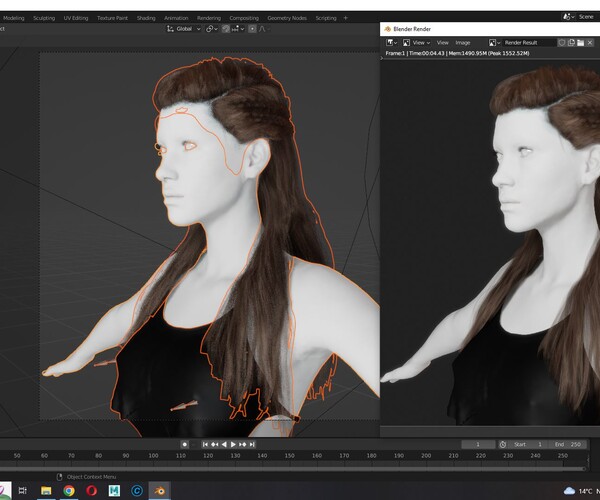This screenshot has height=500, width=600.
Task: Open the scene browse icon dropdown
Action: coord(568,16)
